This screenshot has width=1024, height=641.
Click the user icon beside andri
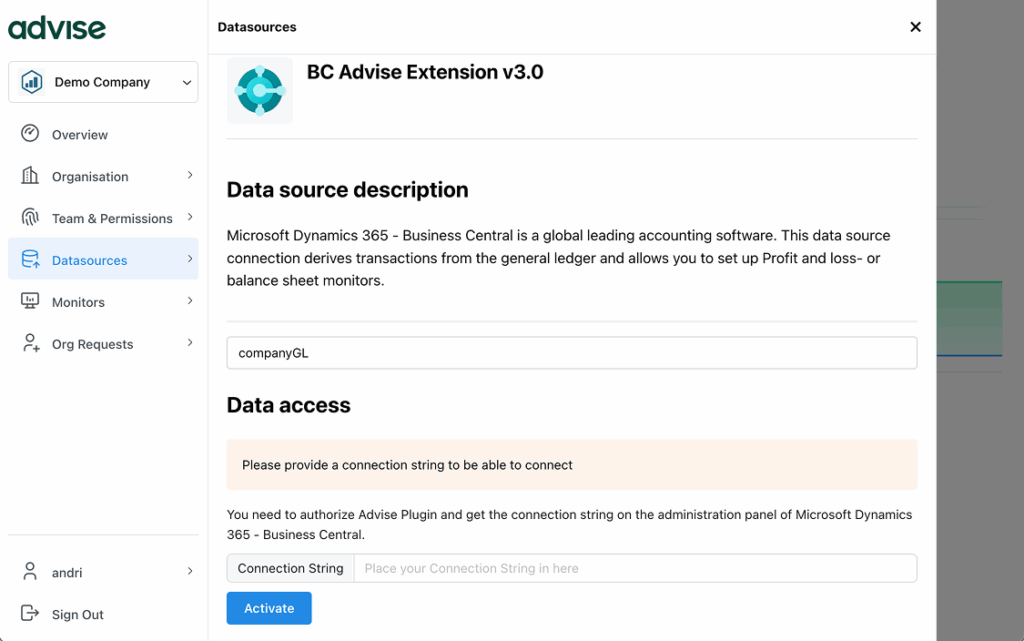coord(30,572)
